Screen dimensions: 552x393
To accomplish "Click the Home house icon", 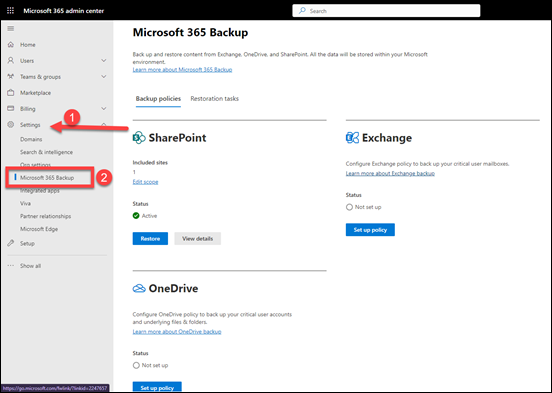I will 11,44.
